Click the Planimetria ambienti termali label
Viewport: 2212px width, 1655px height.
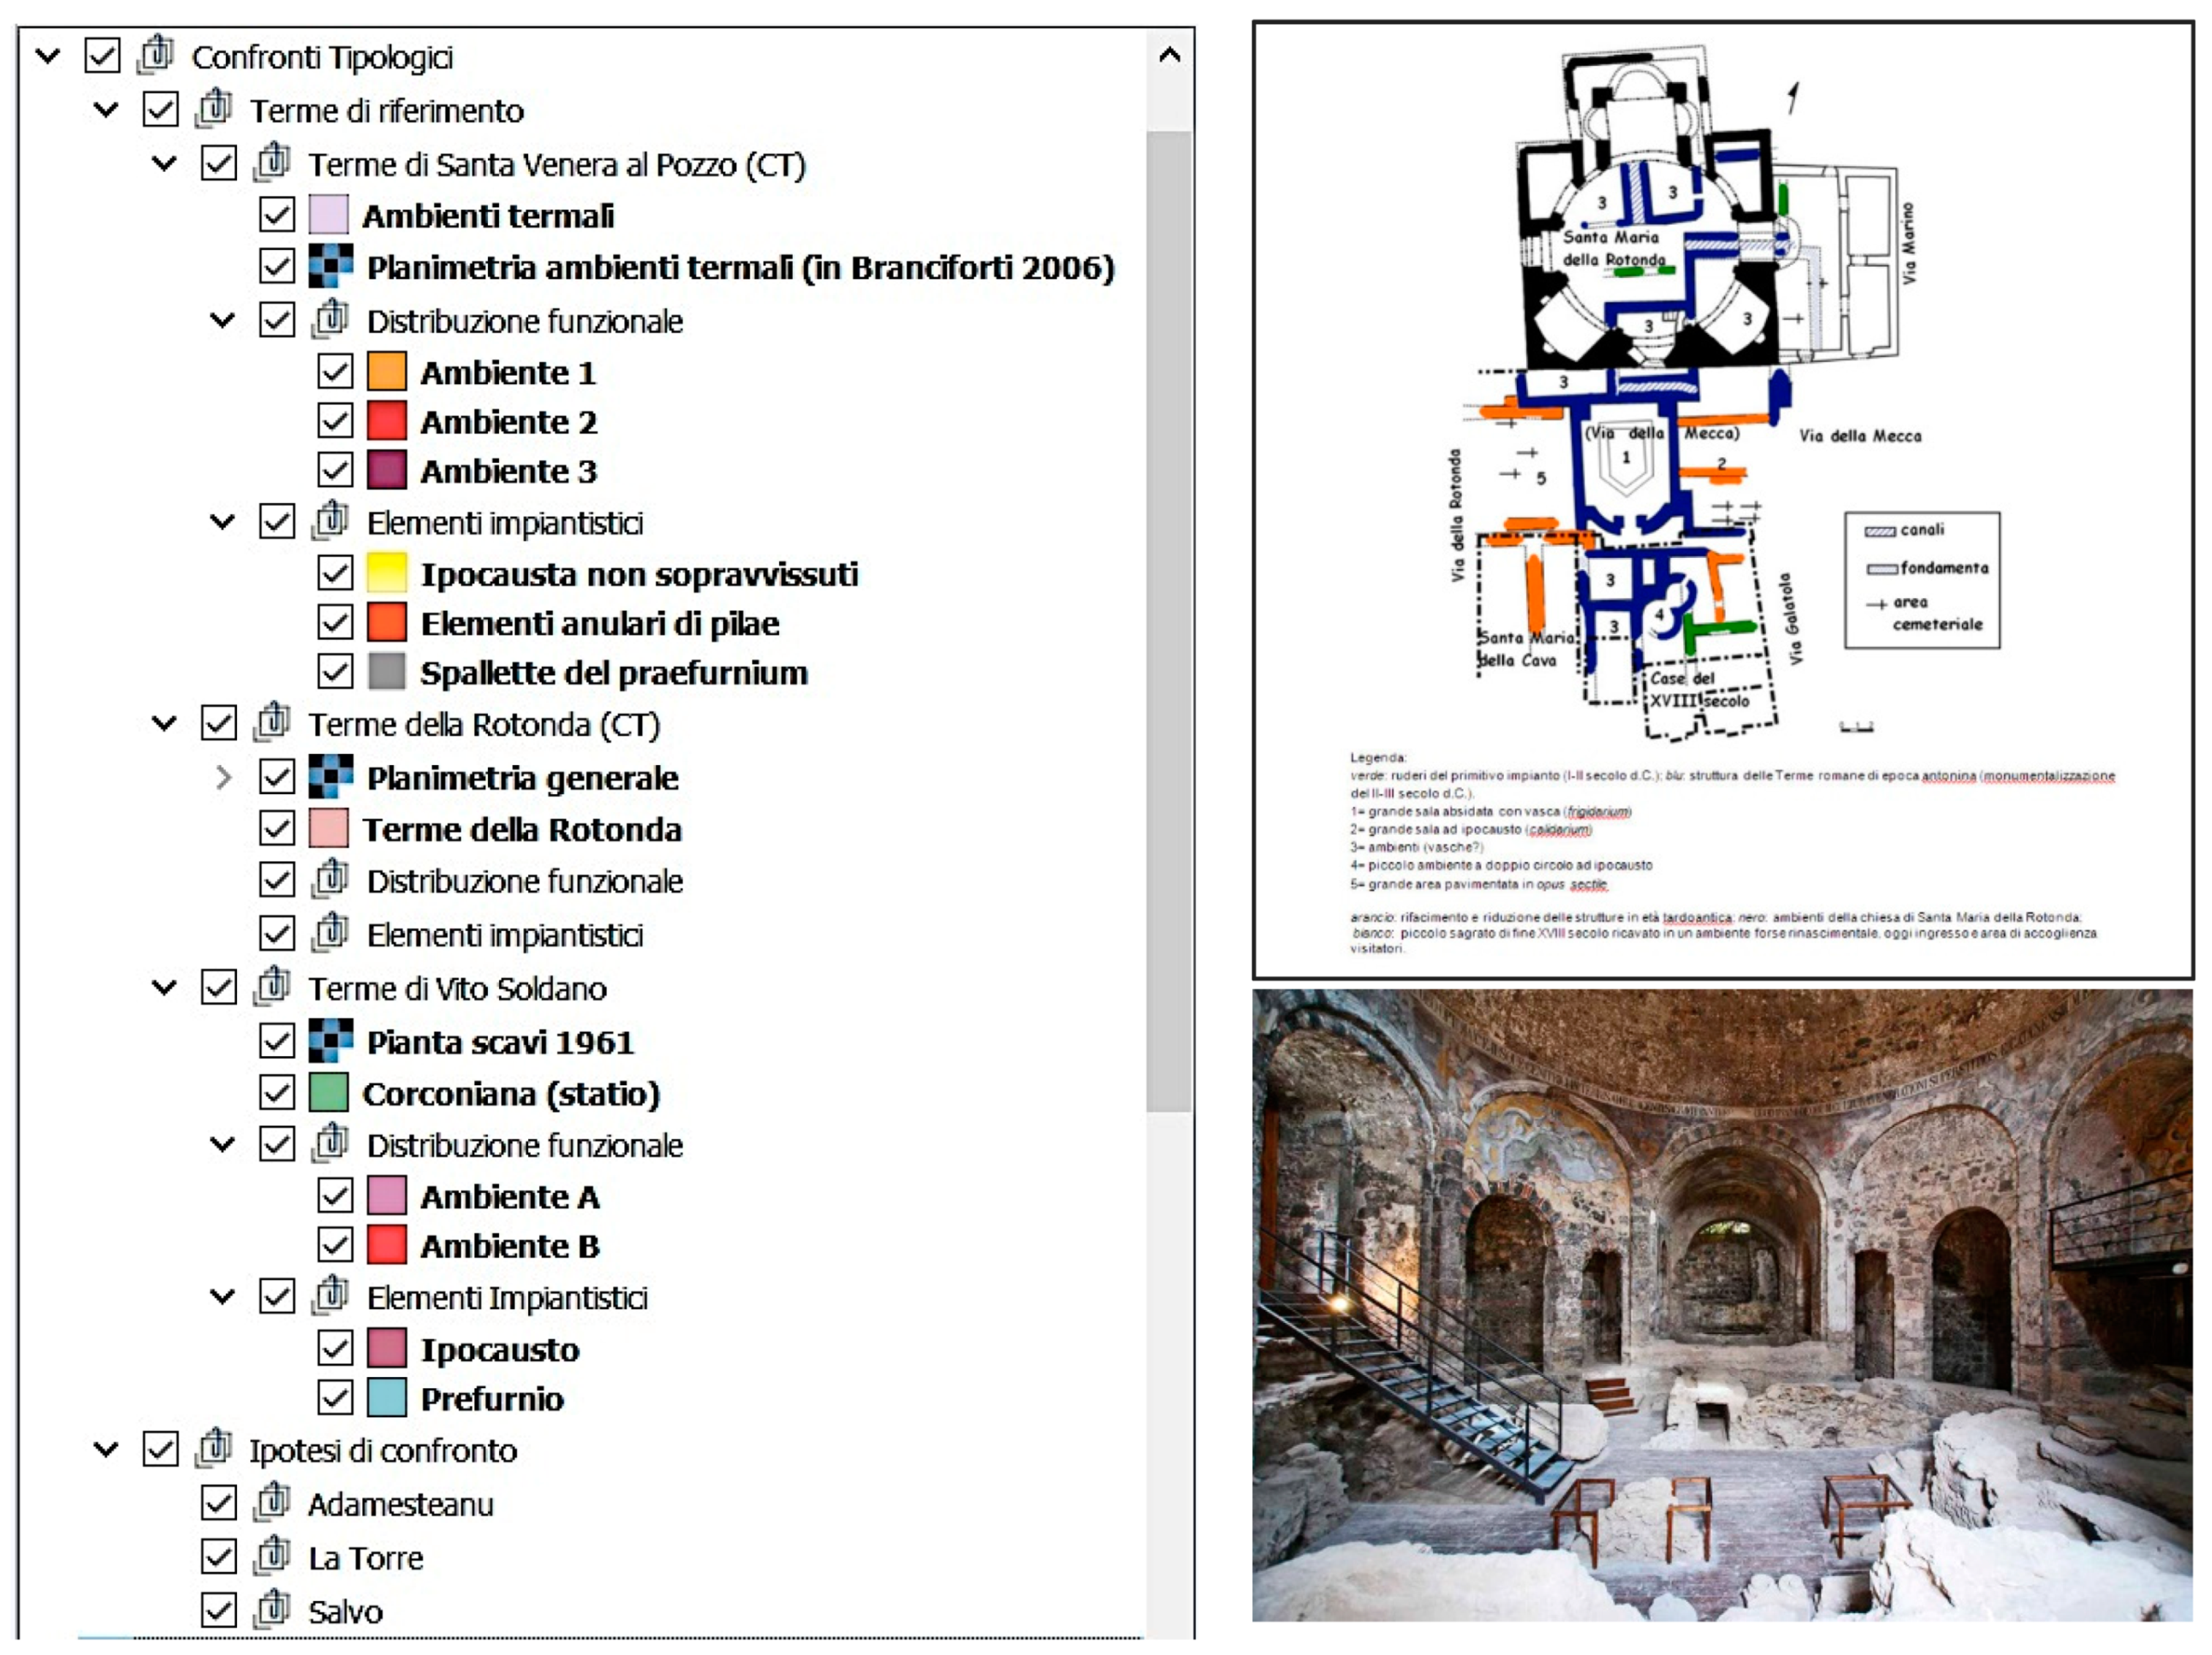(740, 268)
